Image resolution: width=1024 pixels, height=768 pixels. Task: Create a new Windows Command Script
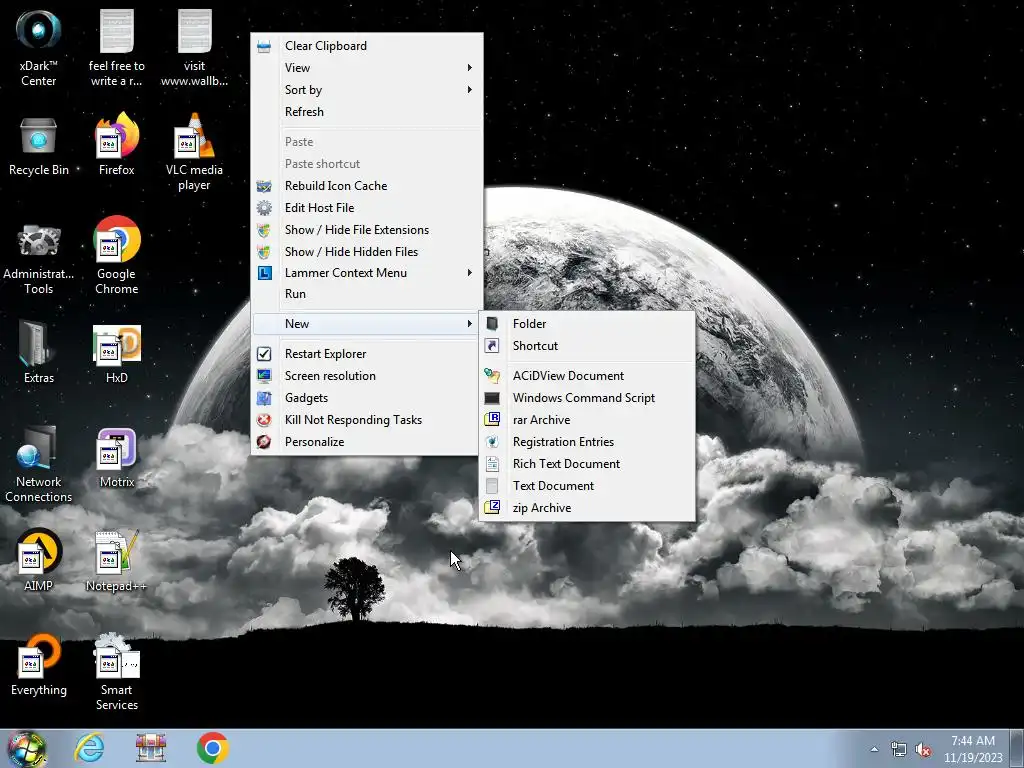pyautogui.click(x=587, y=398)
